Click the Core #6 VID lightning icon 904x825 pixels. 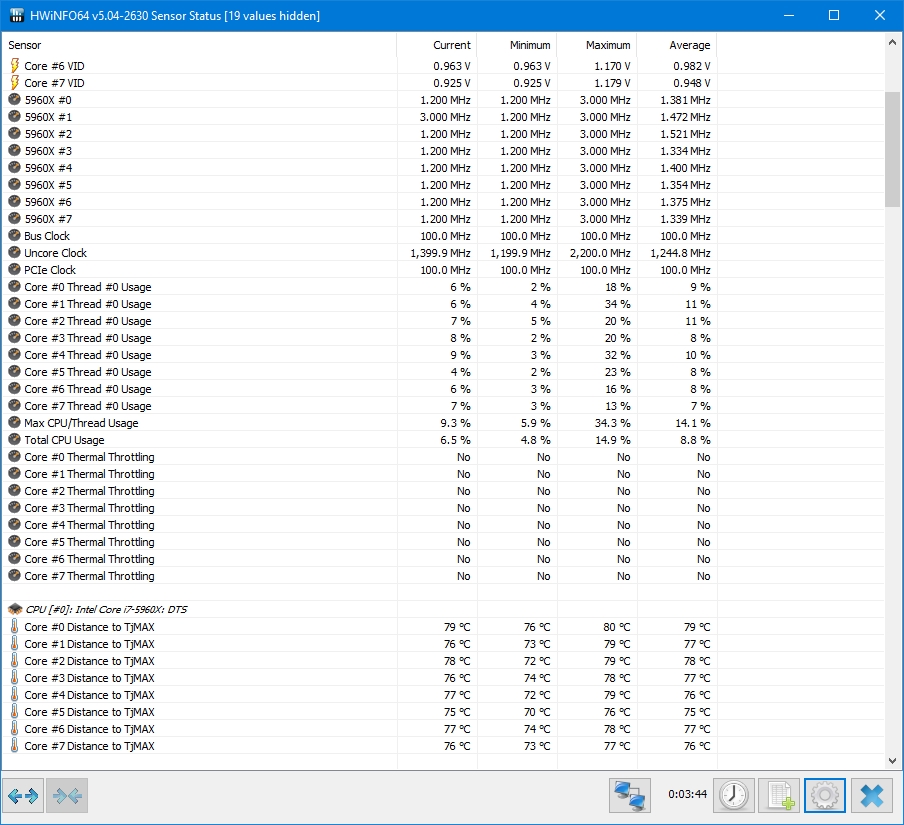[15, 66]
